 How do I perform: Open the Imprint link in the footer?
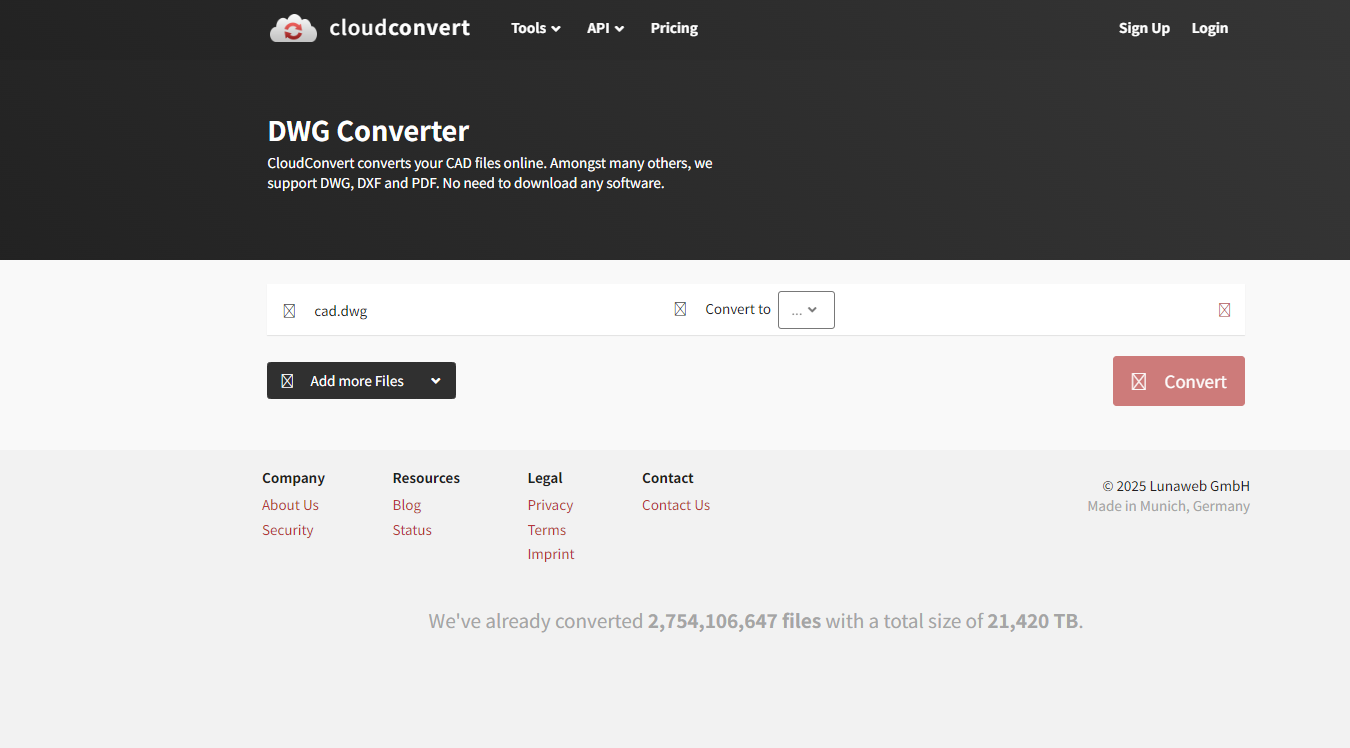click(x=551, y=554)
